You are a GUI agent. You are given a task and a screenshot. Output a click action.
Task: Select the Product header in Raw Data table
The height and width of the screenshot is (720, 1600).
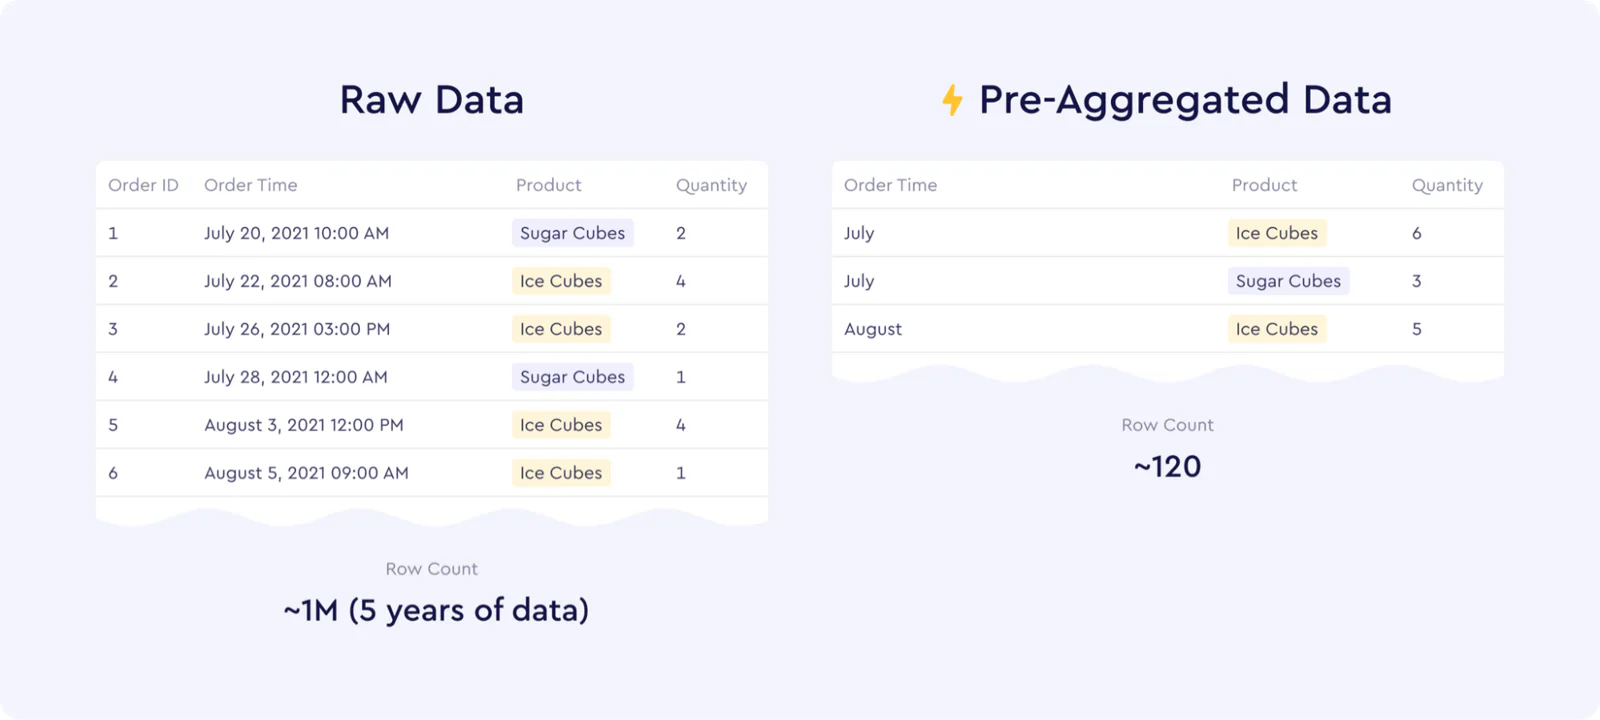tap(549, 185)
